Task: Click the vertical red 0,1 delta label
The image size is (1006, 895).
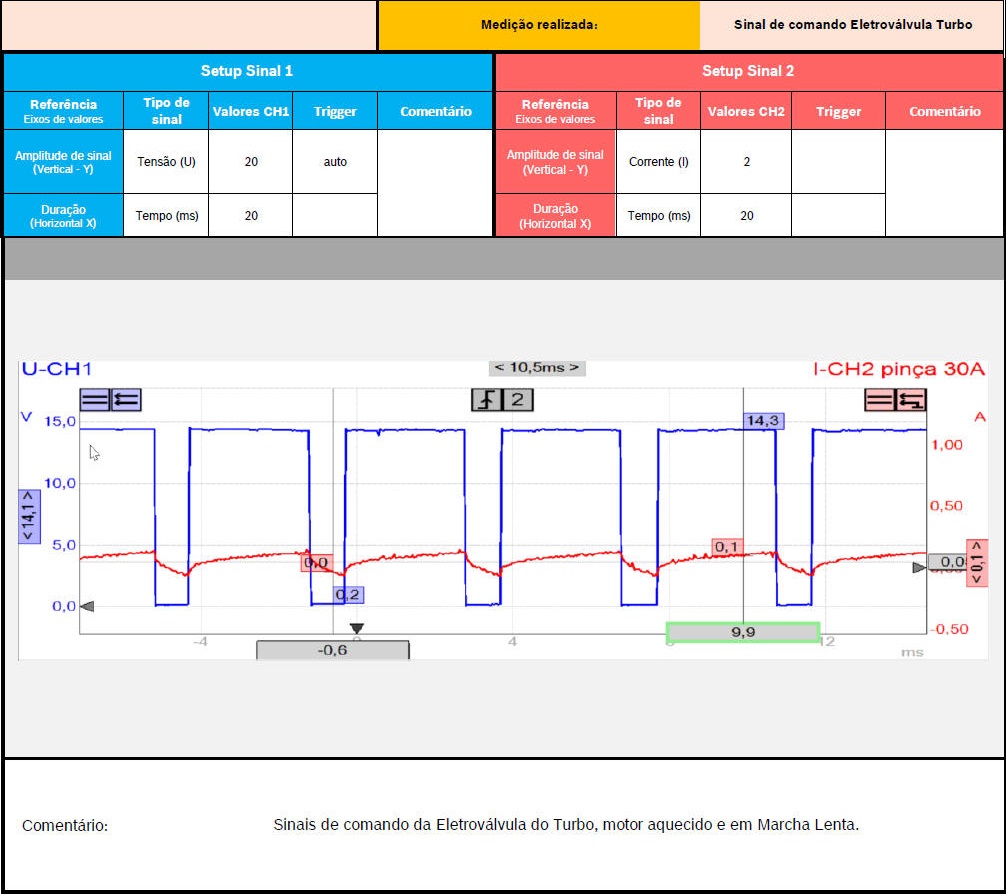Action: (x=976, y=563)
